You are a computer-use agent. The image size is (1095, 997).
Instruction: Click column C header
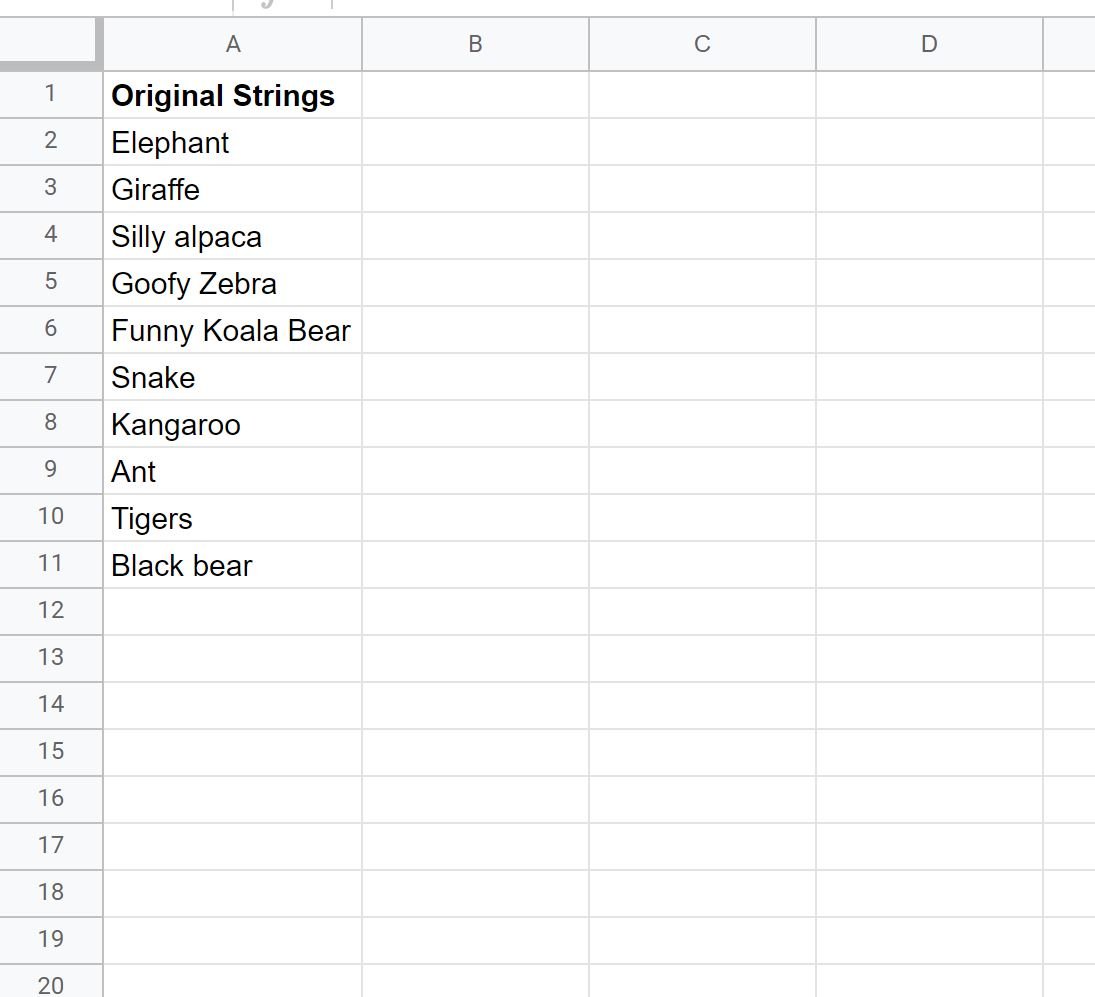pyautogui.click(x=703, y=44)
